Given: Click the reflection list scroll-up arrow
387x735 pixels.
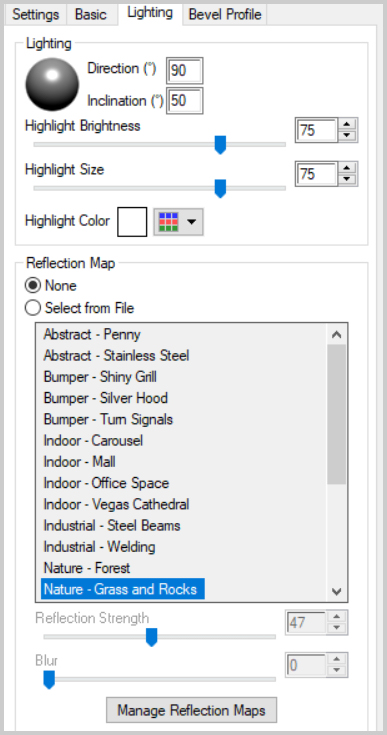Looking at the screenshot, I should point(336,334).
